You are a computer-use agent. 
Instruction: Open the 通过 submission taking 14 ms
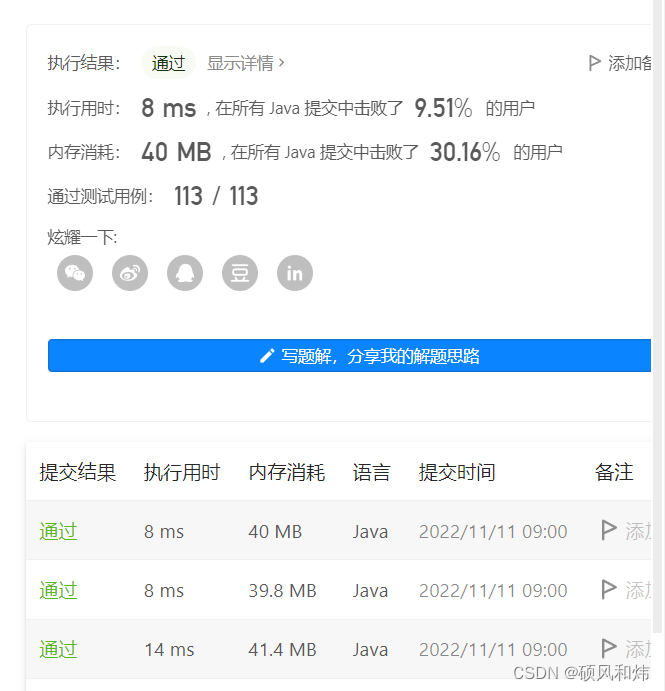(x=58, y=650)
